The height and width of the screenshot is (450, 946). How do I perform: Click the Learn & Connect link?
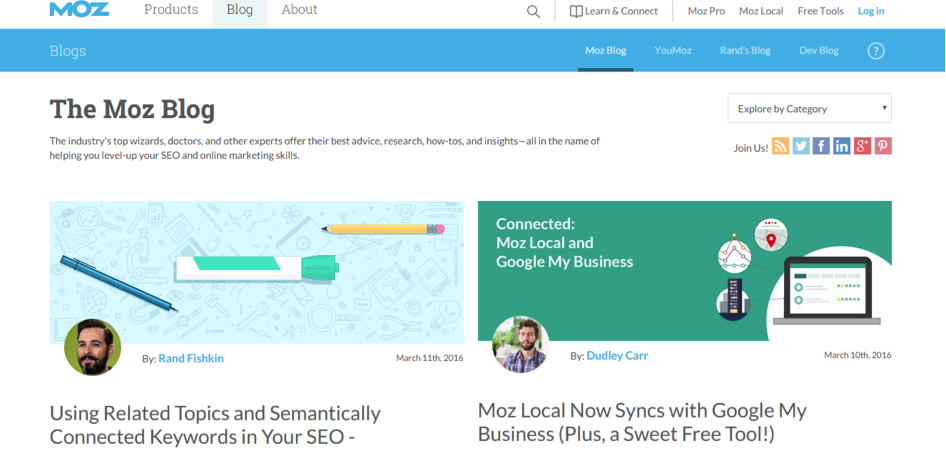[x=621, y=11]
